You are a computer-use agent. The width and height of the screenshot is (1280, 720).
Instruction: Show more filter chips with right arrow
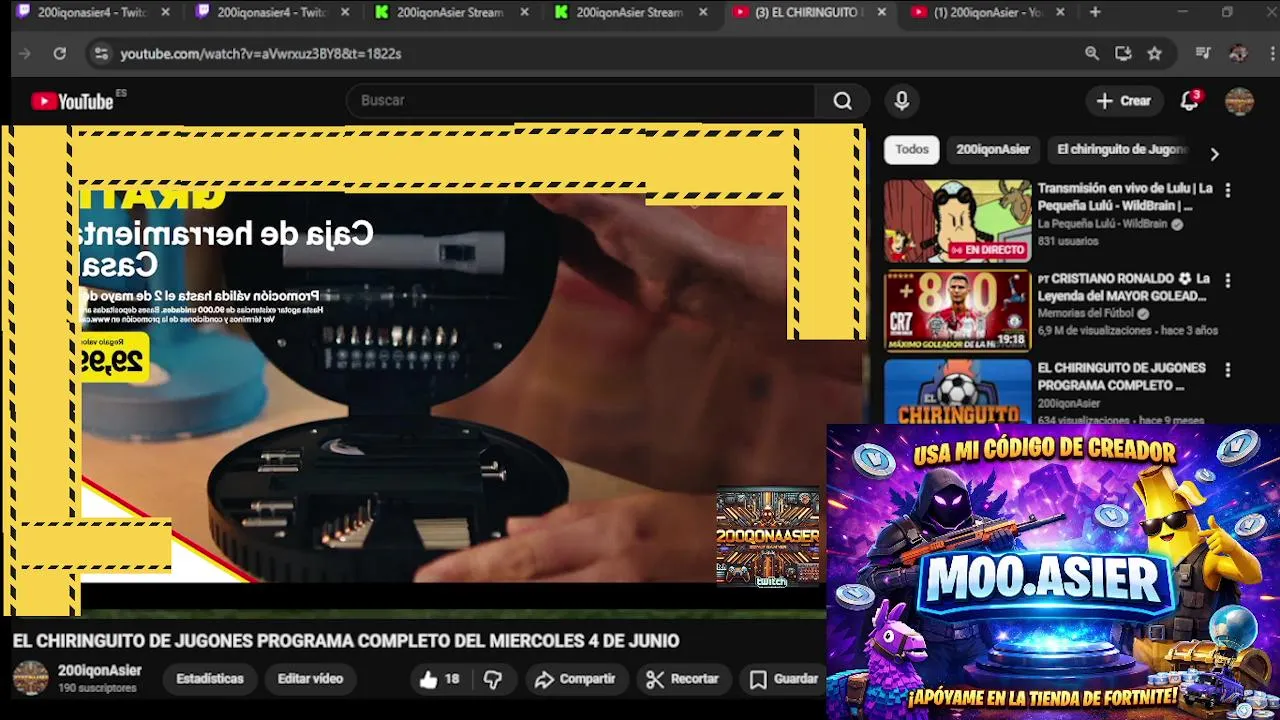point(1214,154)
